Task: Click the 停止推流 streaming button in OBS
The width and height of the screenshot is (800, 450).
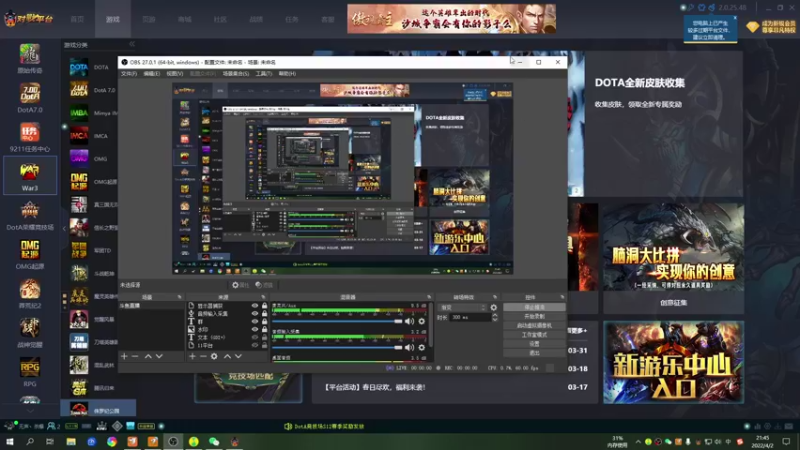Action: point(534,307)
